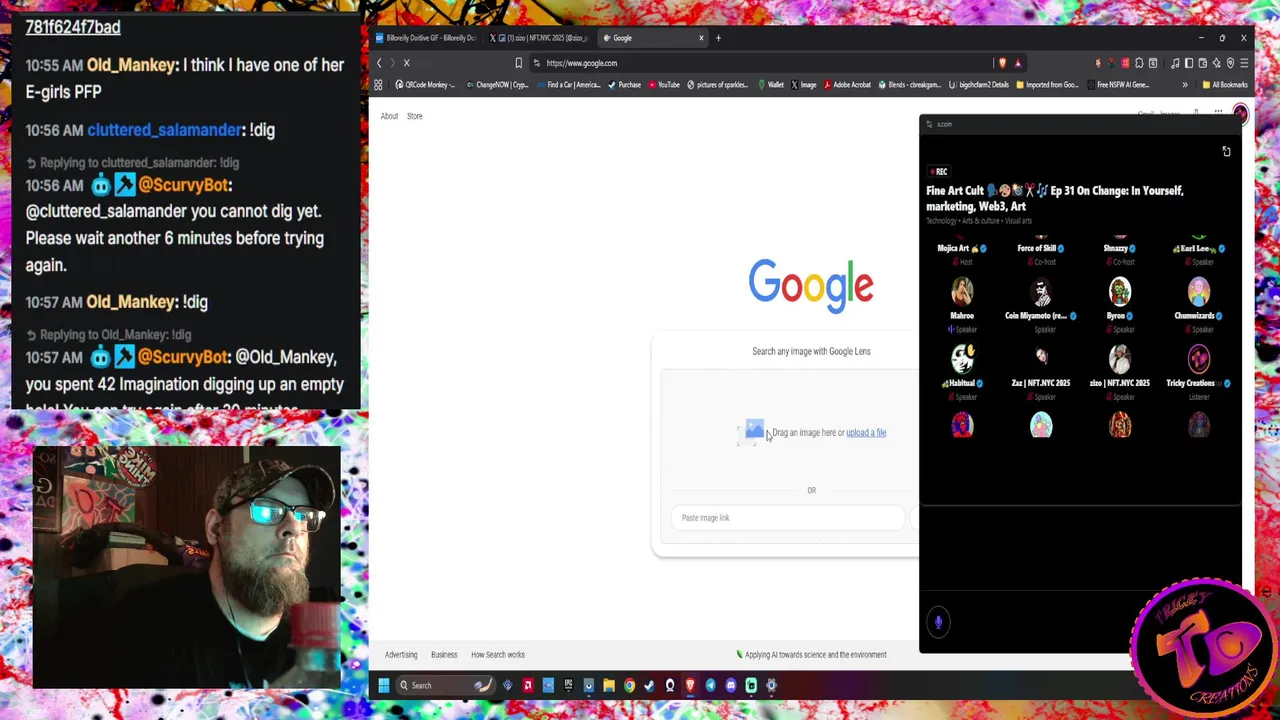This screenshot has width=1280, height=720.
Task: Expand the All Bookmarks folder
Action: click(1225, 85)
